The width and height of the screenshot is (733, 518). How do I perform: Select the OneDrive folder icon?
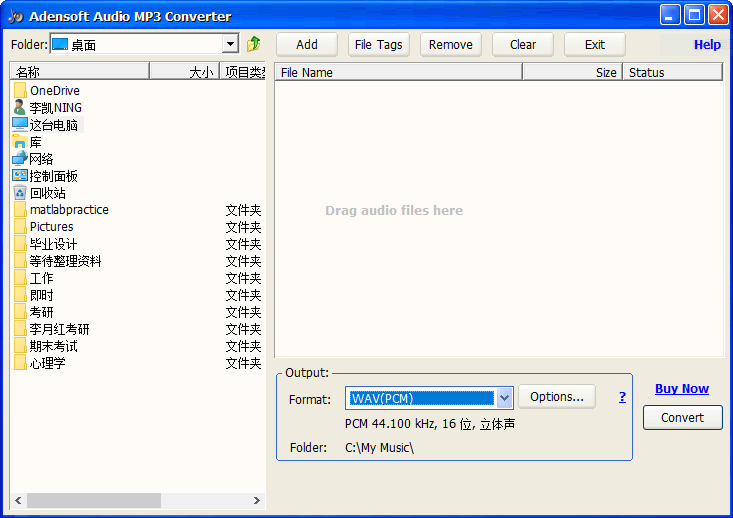pos(20,91)
